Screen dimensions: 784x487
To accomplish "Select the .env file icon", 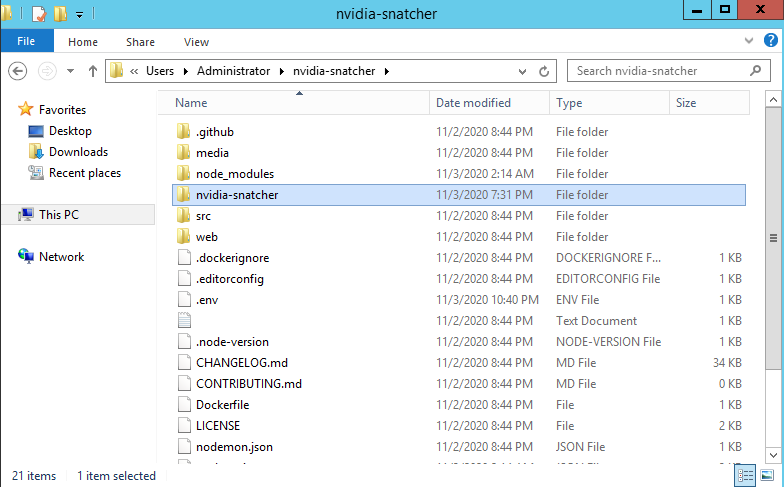I will 184,300.
